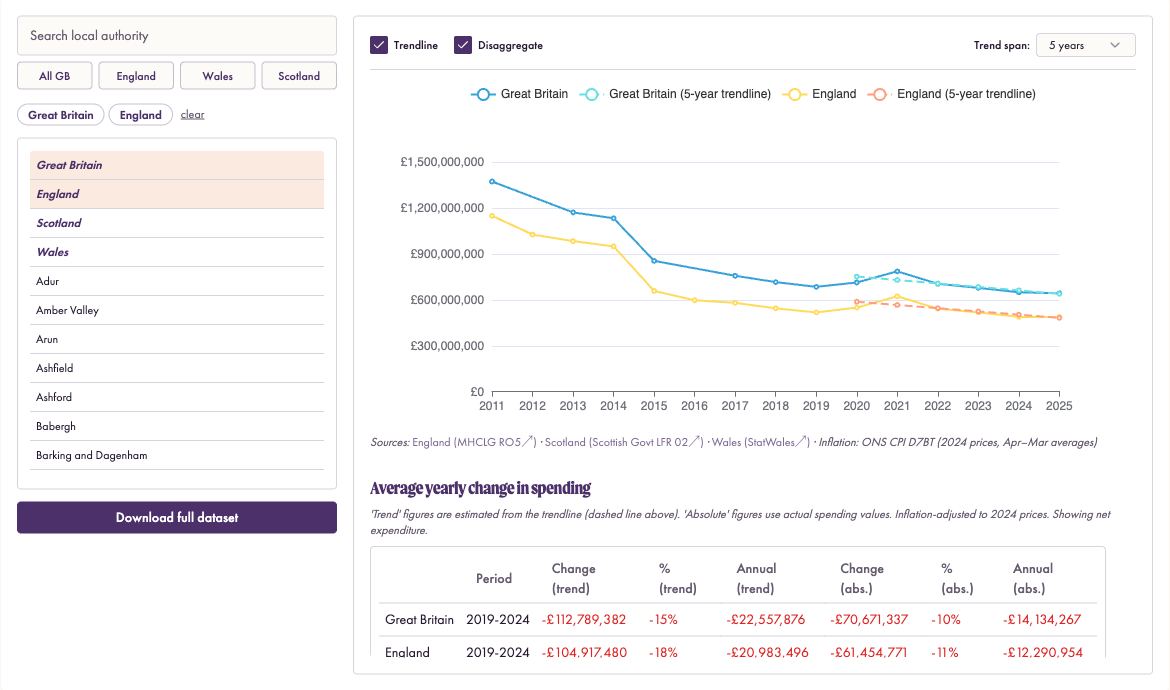Image resolution: width=1170 pixels, height=690 pixels.
Task: Click the clear link
Action: (x=193, y=114)
